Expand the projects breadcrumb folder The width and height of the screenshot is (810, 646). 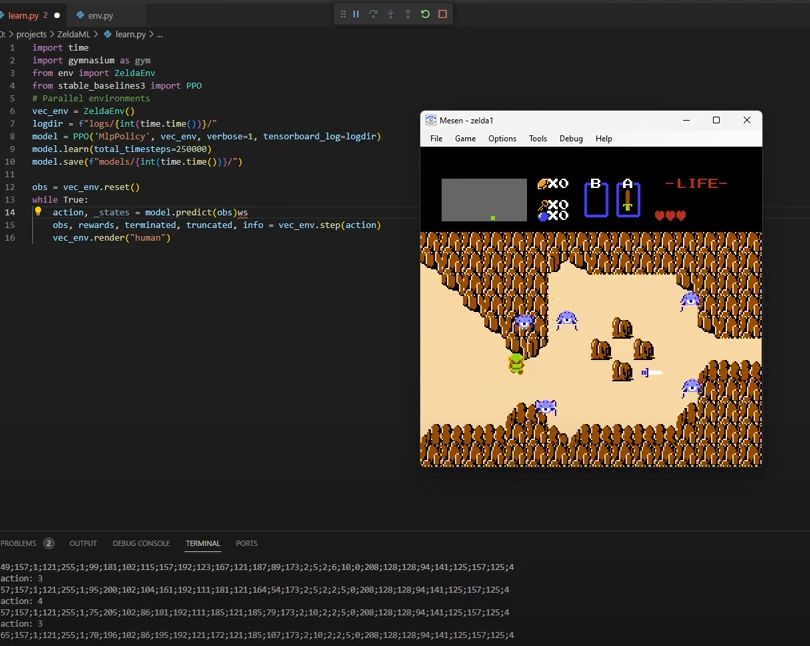click(31, 34)
